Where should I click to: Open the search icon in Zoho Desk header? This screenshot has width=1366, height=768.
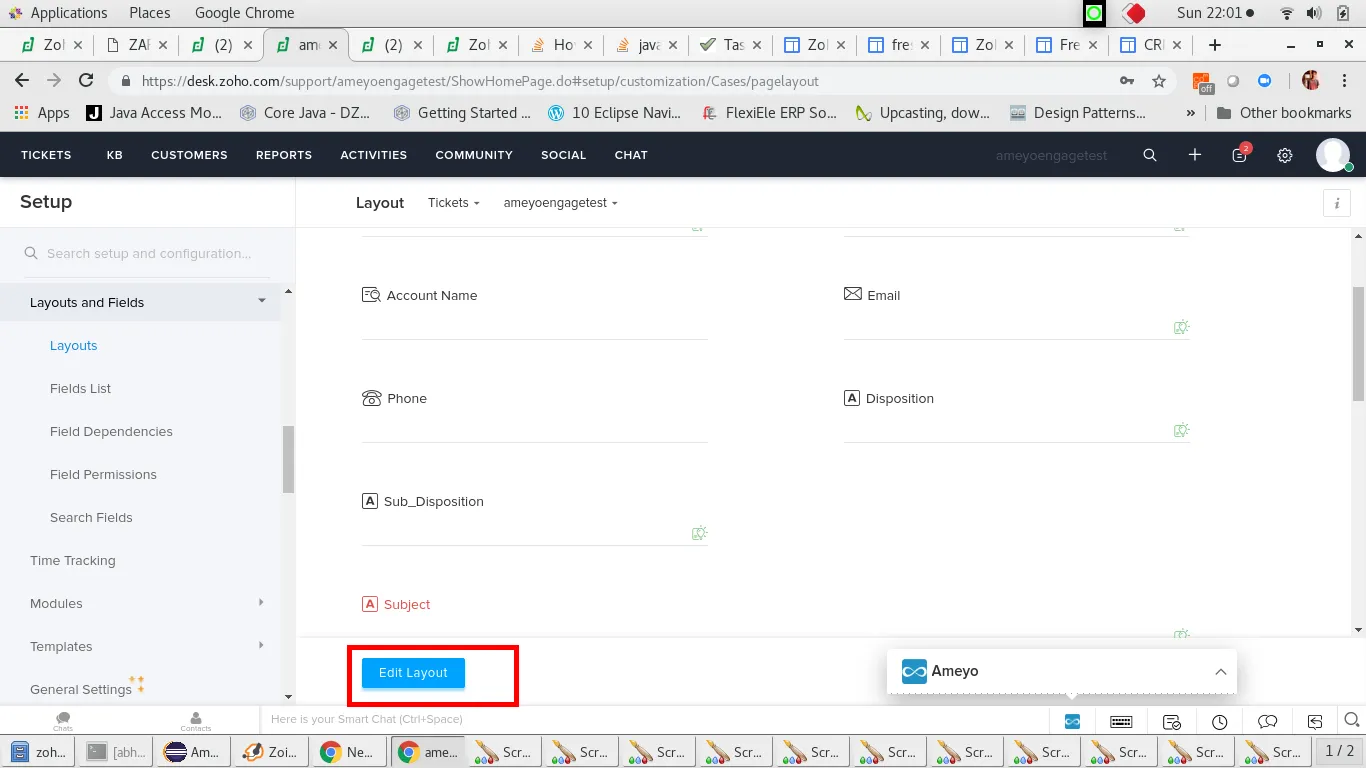(1150, 155)
